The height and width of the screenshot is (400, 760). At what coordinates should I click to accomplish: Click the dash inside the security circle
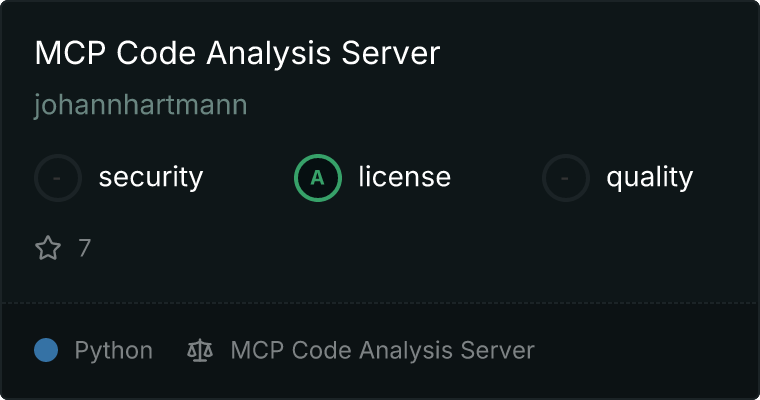[57, 178]
